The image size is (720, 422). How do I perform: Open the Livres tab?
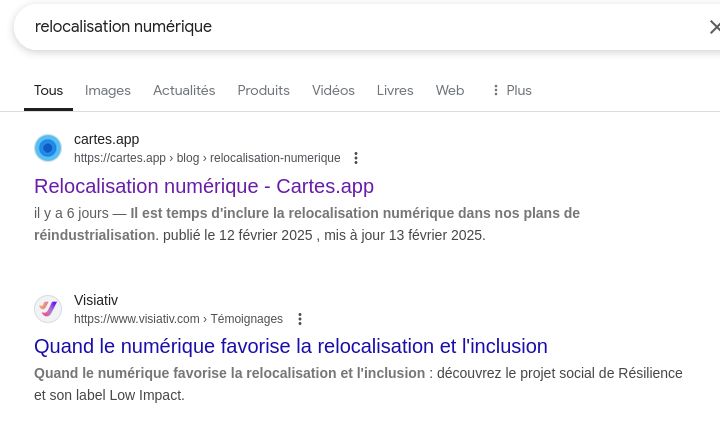pyautogui.click(x=395, y=90)
